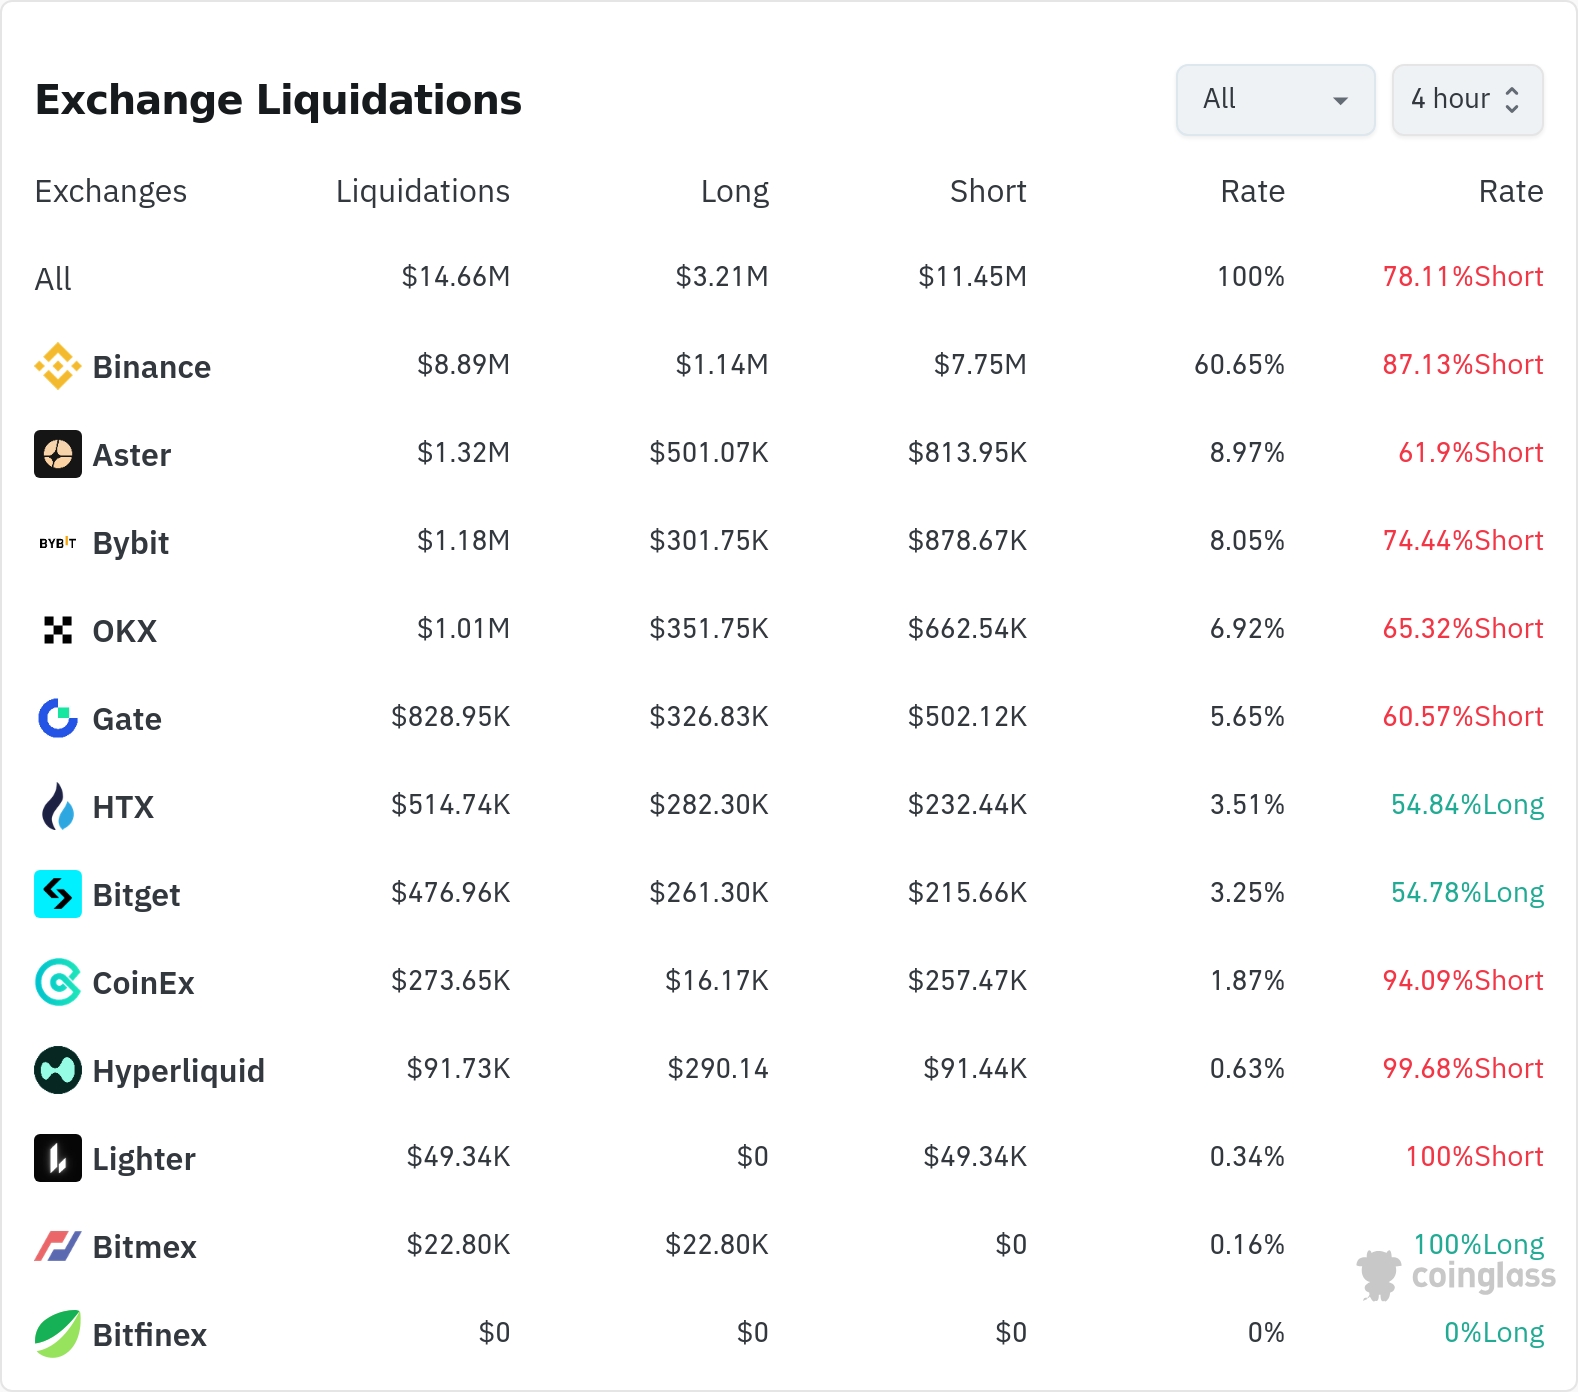Click the Hyperliquid logo icon
The image size is (1578, 1392).
(x=58, y=1070)
